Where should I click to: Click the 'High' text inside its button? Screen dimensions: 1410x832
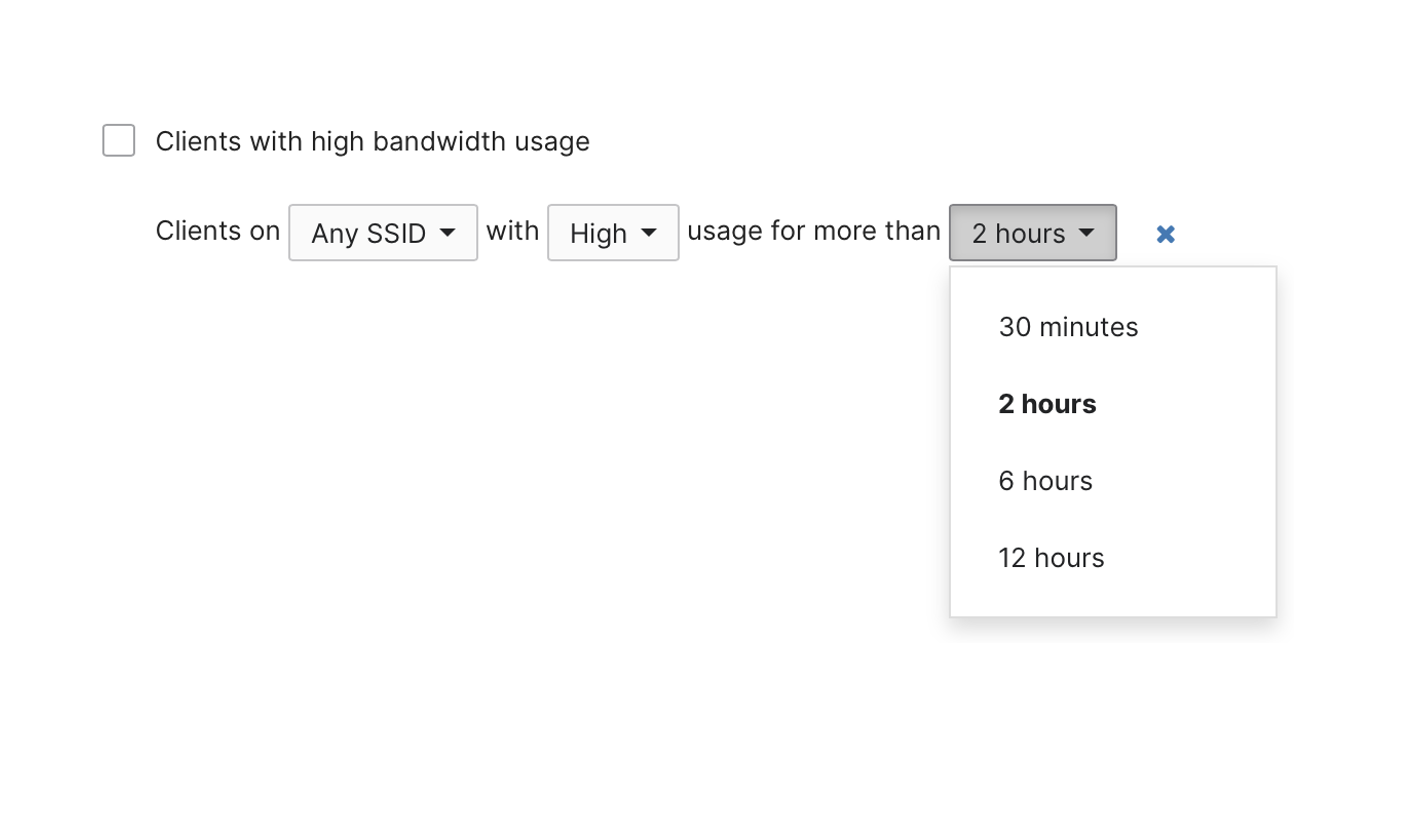[x=598, y=233]
